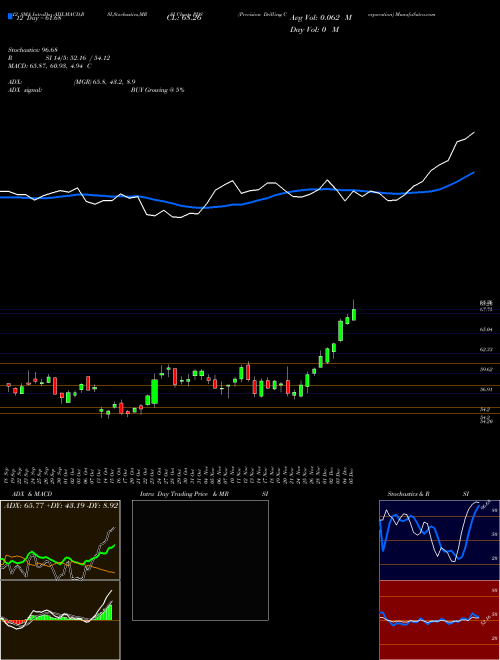Click the 'Stochastics & R' panel title
Image resolution: width=500 pixels, height=660 pixels.
tap(409, 494)
